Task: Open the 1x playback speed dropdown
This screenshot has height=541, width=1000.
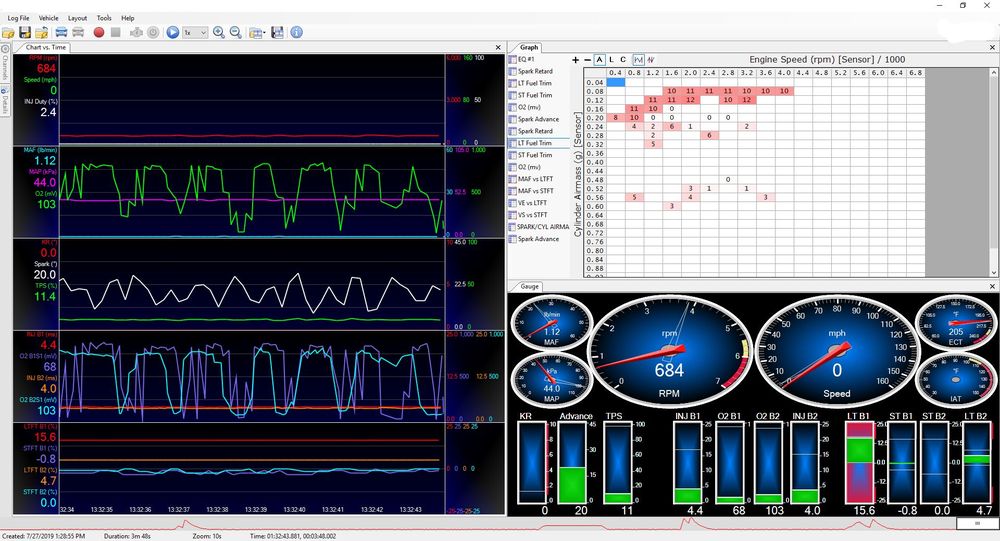Action: point(195,33)
